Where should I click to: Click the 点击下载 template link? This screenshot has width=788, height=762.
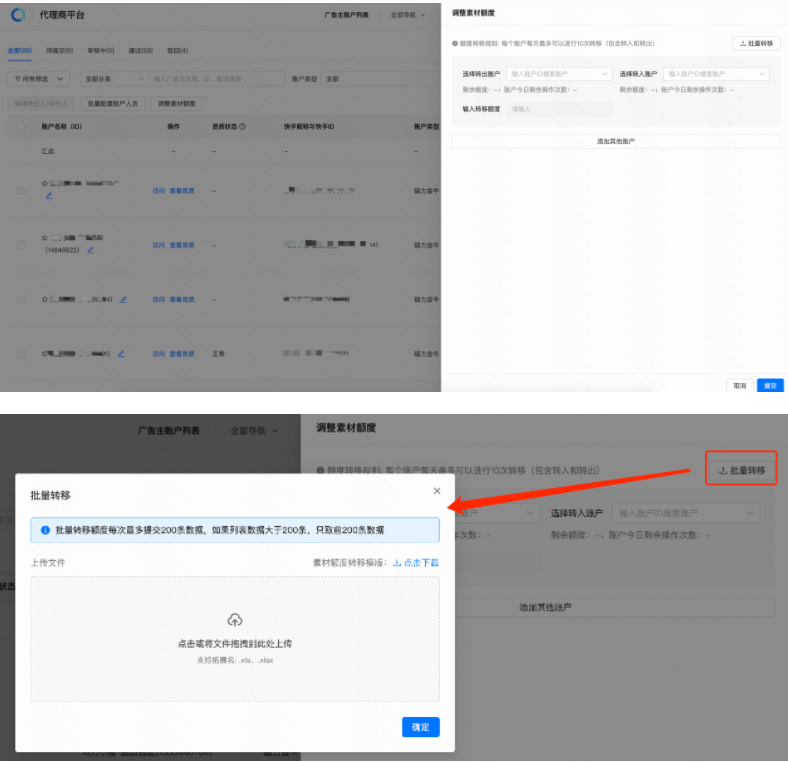click(x=415, y=563)
